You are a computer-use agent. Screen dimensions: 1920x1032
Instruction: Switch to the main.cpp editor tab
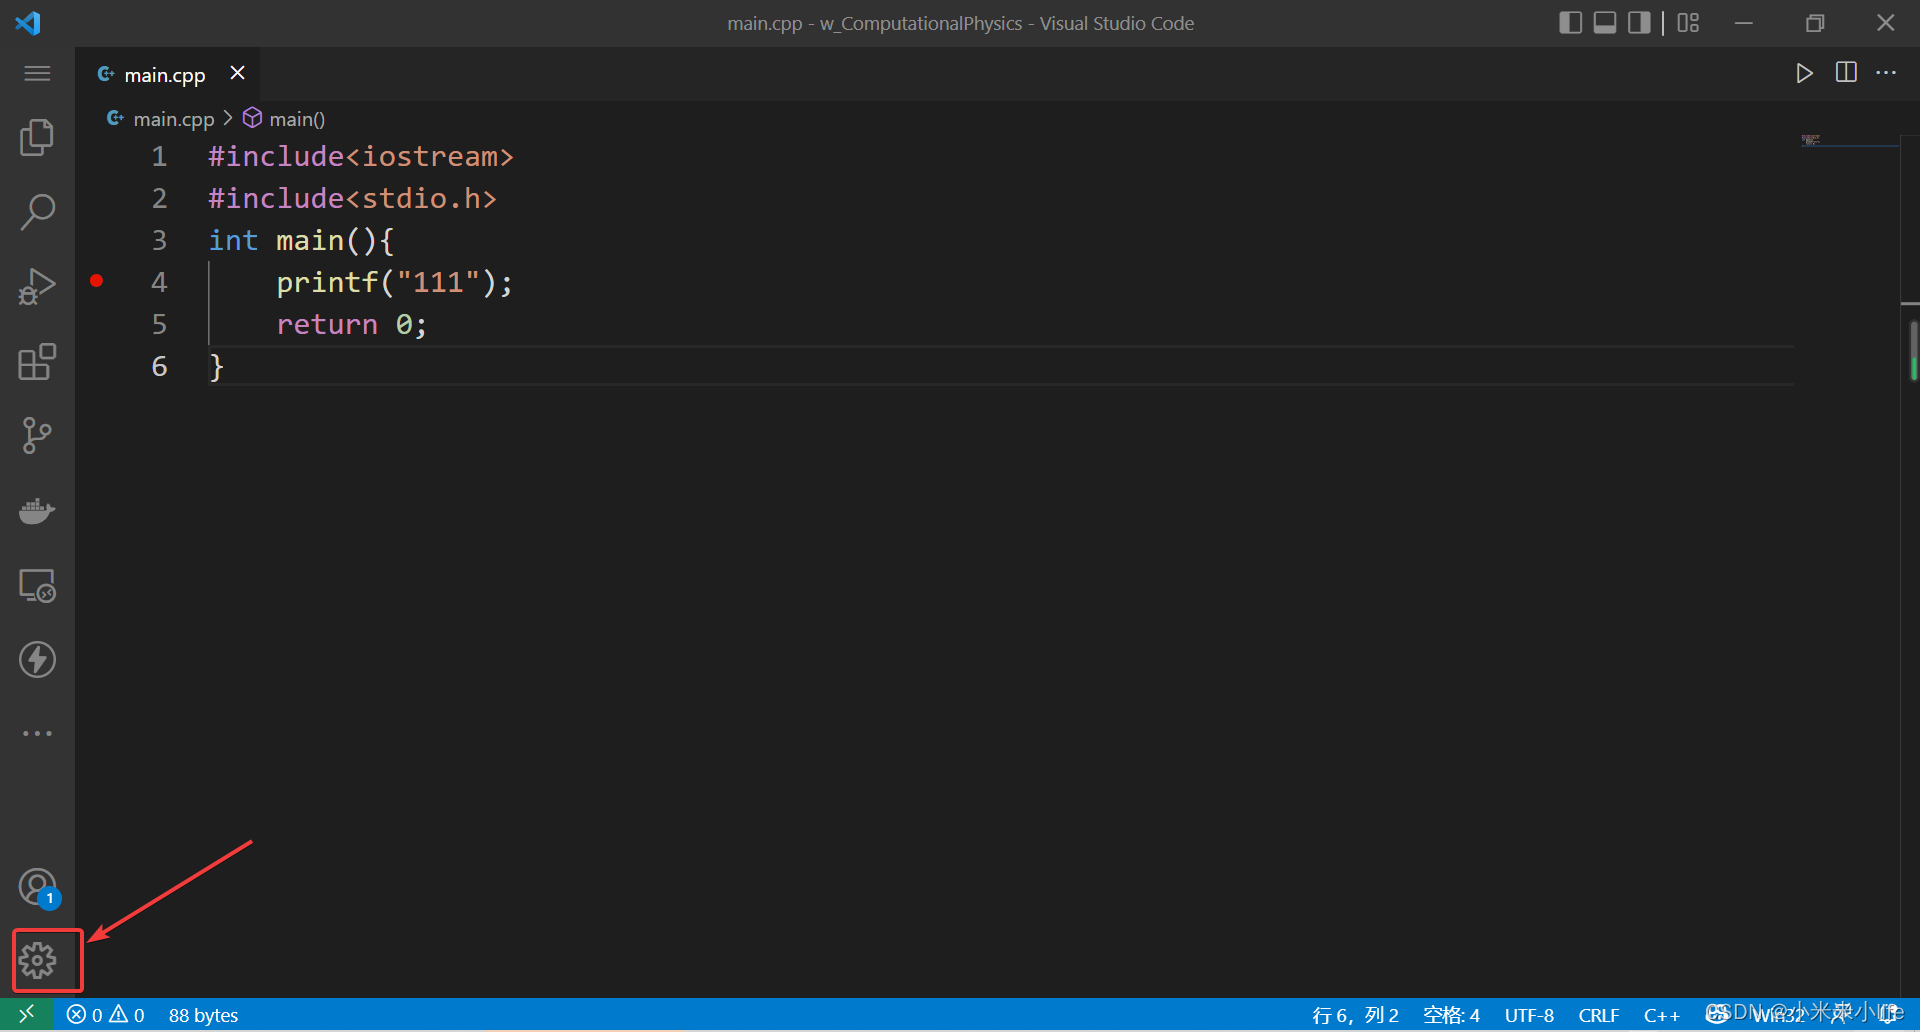tap(164, 73)
